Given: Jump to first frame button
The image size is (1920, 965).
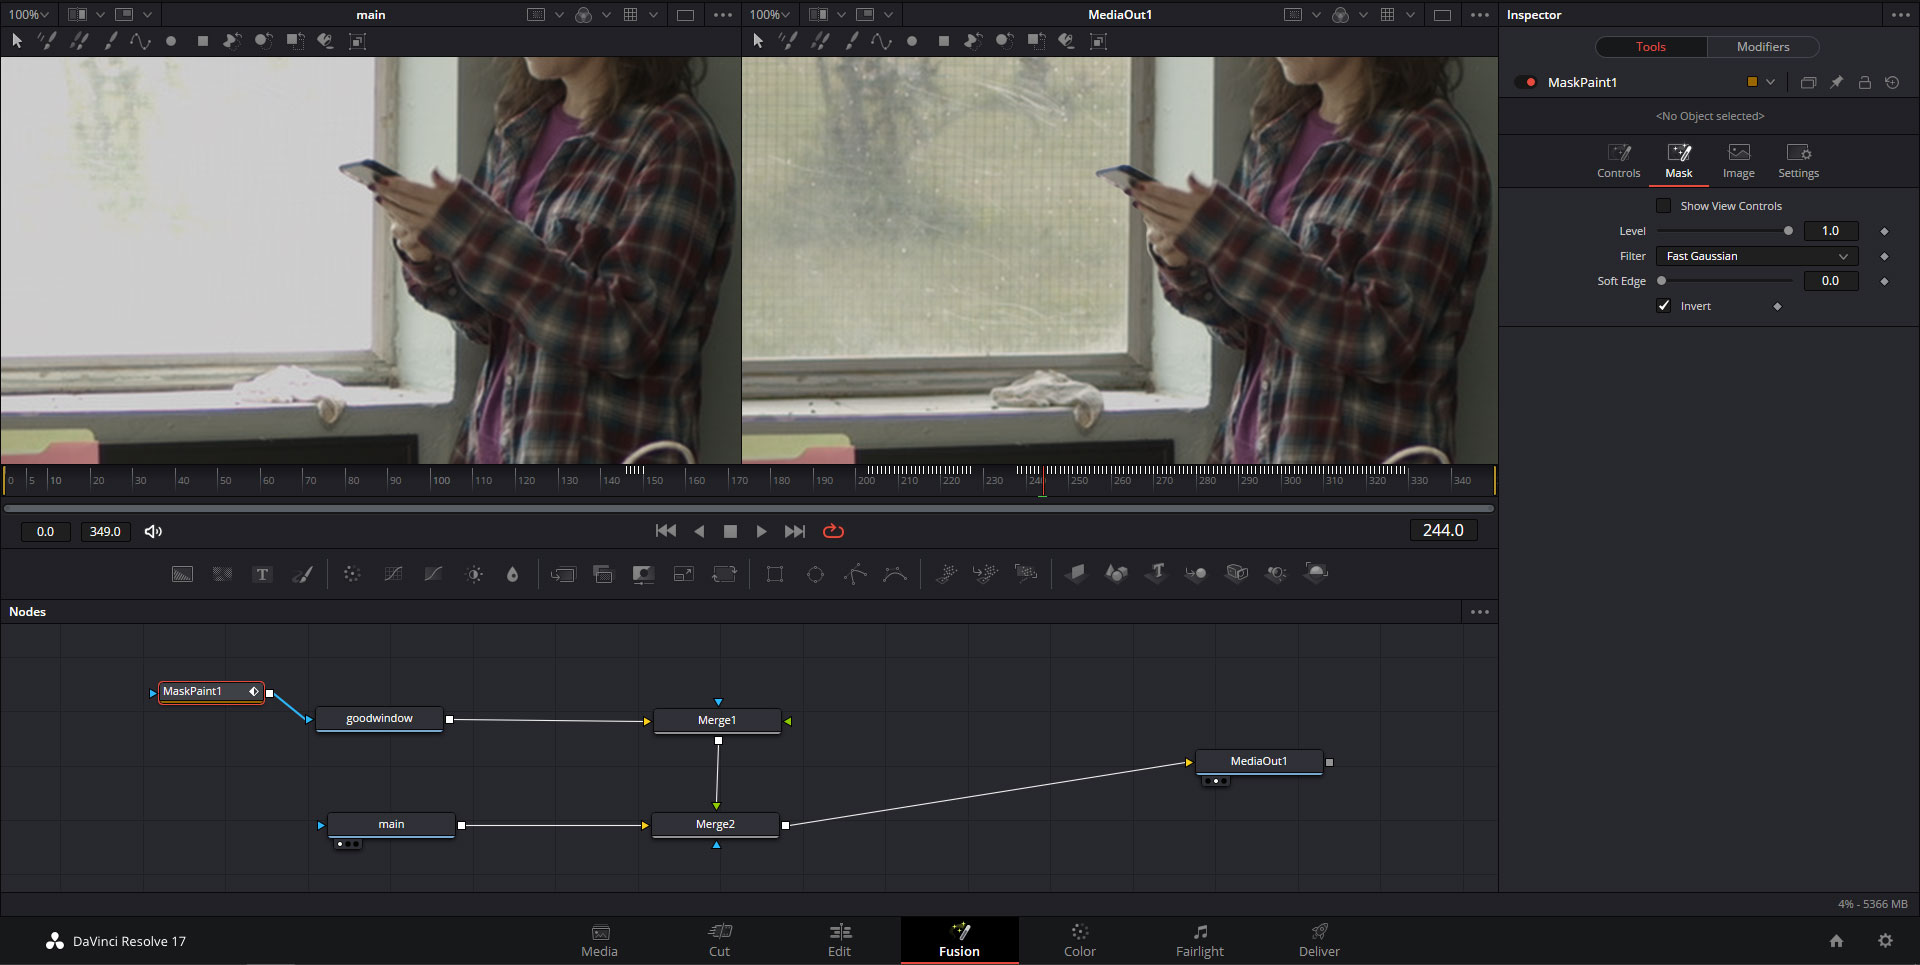Looking at the screenshot, I should (x=666, y=531).
